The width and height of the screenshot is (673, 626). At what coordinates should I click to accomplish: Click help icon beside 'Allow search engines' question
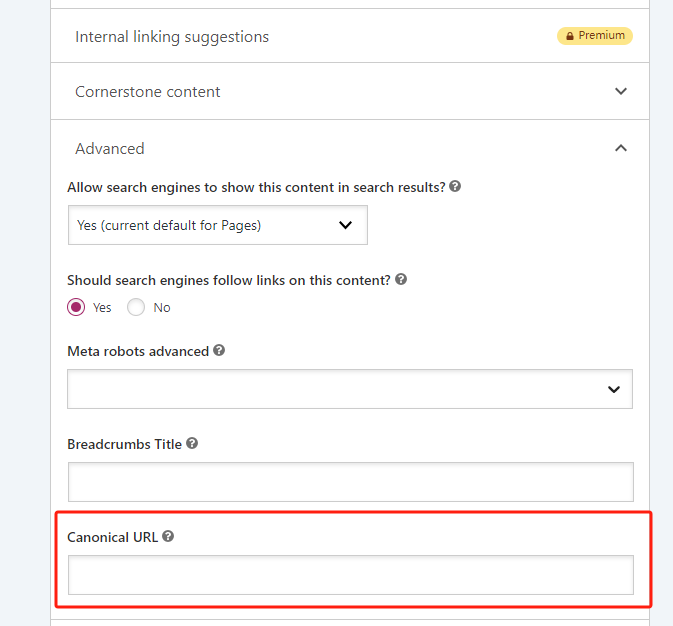[x=455, y=187]
